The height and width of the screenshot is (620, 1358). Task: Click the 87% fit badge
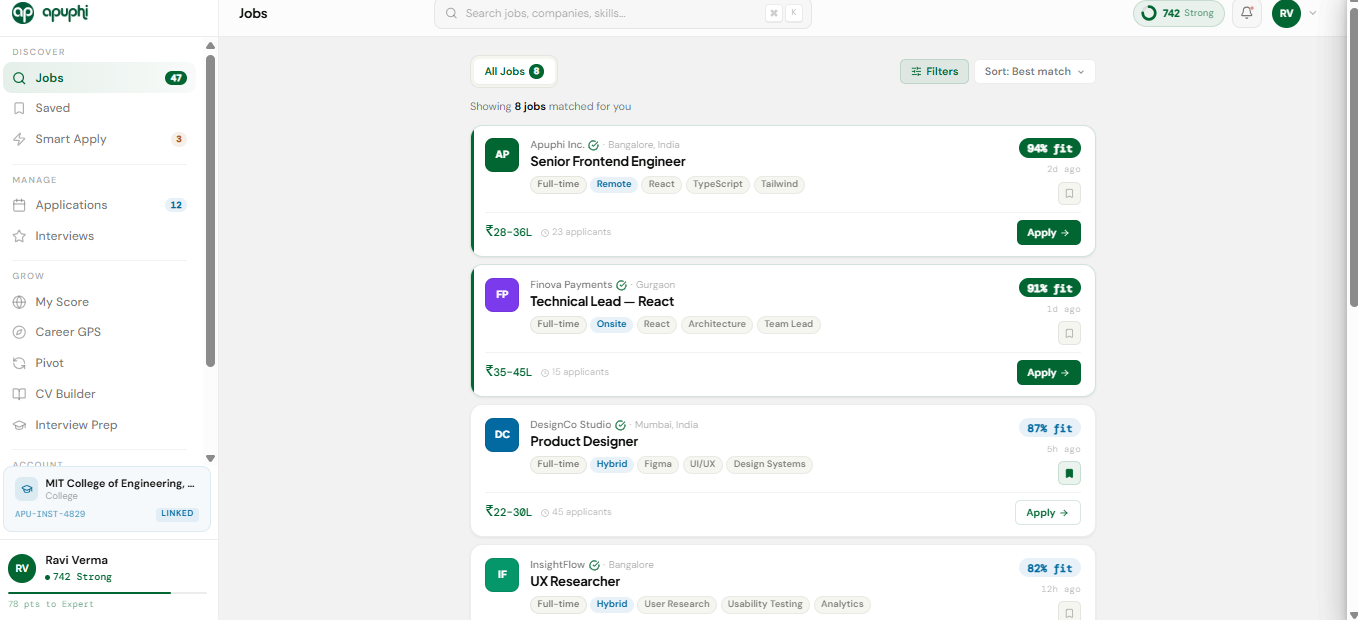[1050, 428]
